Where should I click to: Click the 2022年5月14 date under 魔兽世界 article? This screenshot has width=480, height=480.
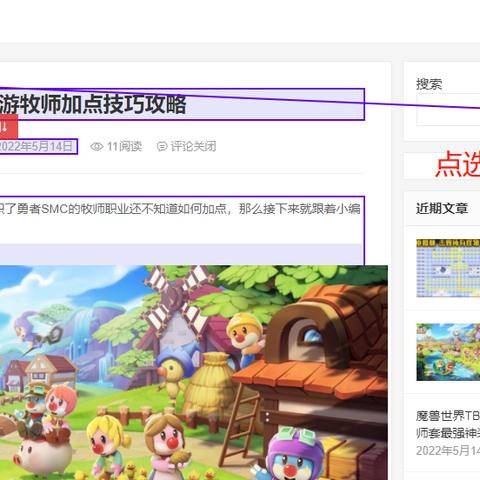coord(448,451)
